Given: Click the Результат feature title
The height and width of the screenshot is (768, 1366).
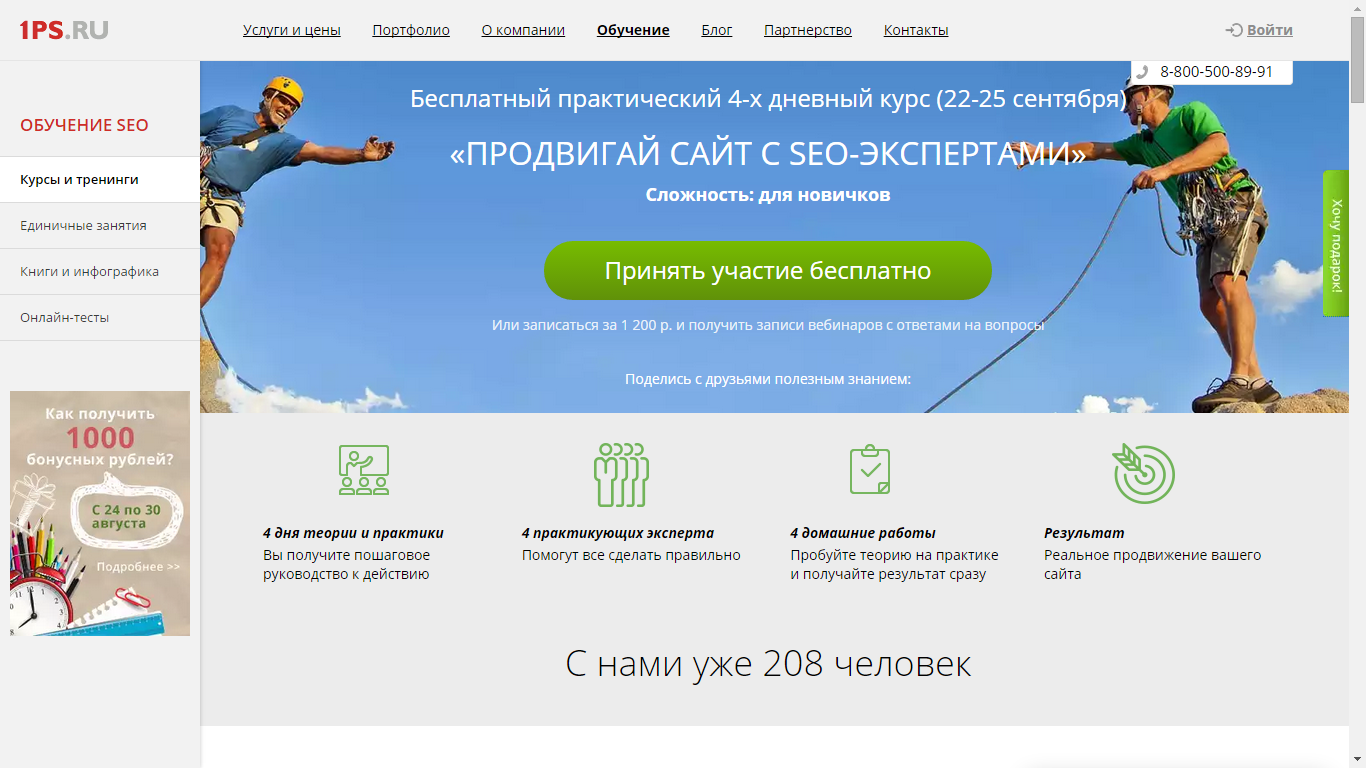Looking at the screenshot, I should tap(1084, 533).
